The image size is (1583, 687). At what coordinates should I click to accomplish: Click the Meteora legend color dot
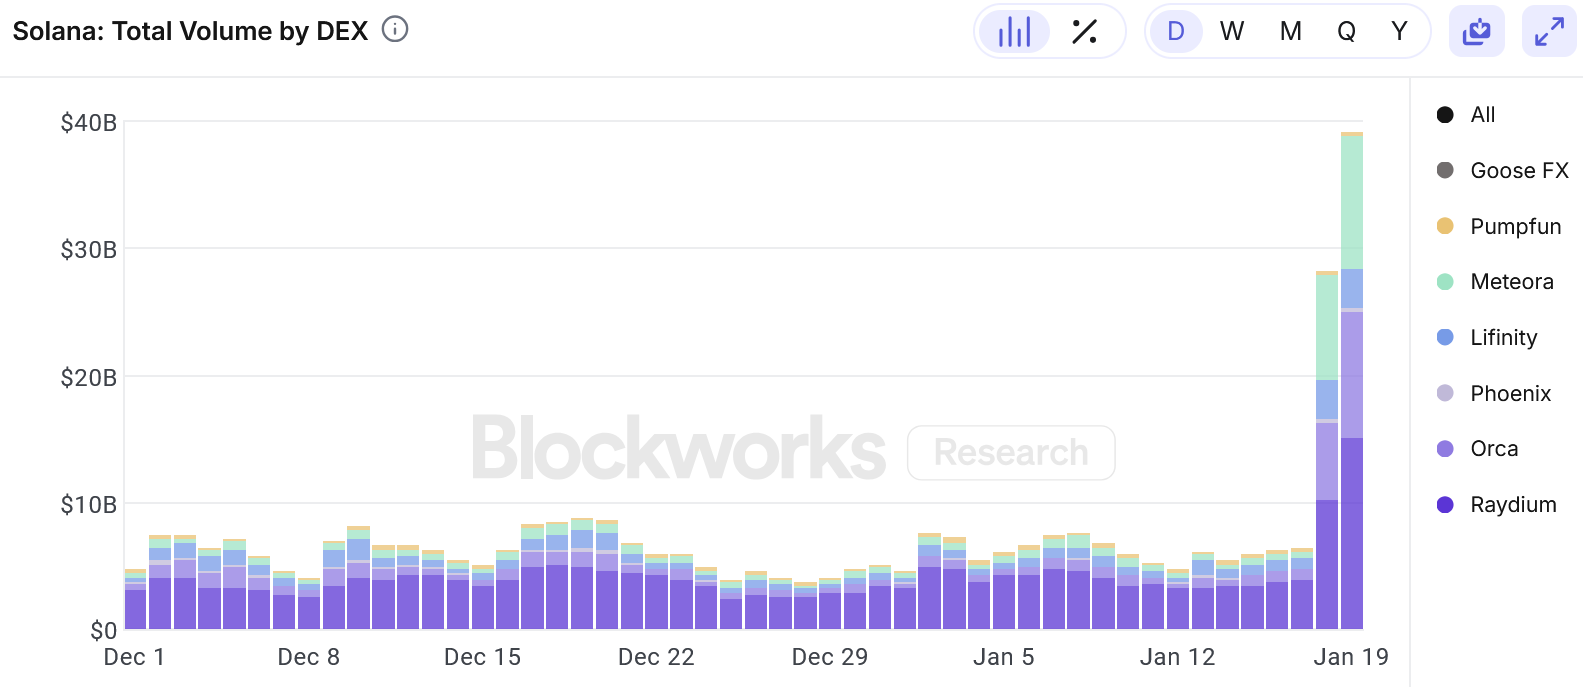[x=1445, y=282]
